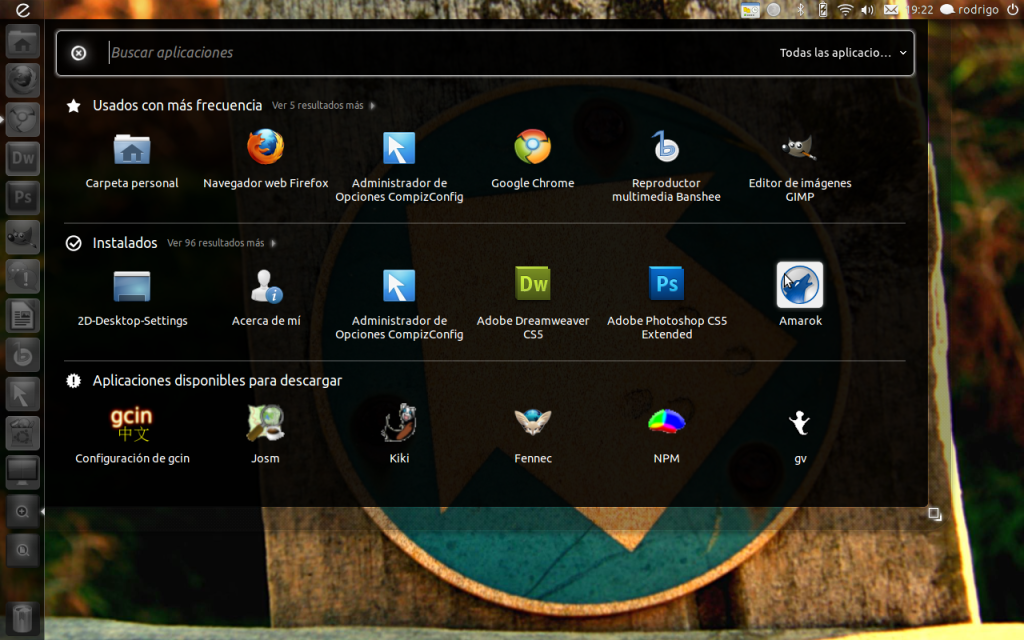Screen dimensions: 1024x640
Task: Click the exclamation bubble launcher icon
Action: tap(23, 276)
